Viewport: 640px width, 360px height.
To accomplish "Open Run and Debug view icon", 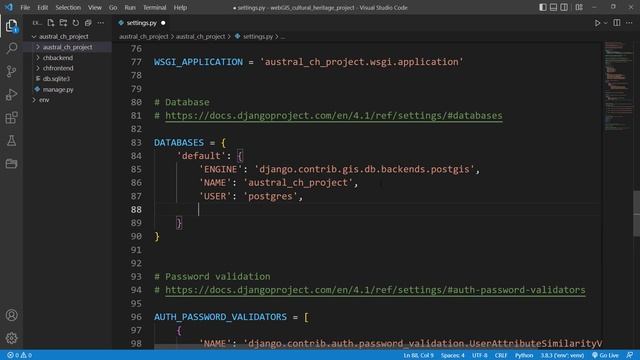I will tap(11, 94).
